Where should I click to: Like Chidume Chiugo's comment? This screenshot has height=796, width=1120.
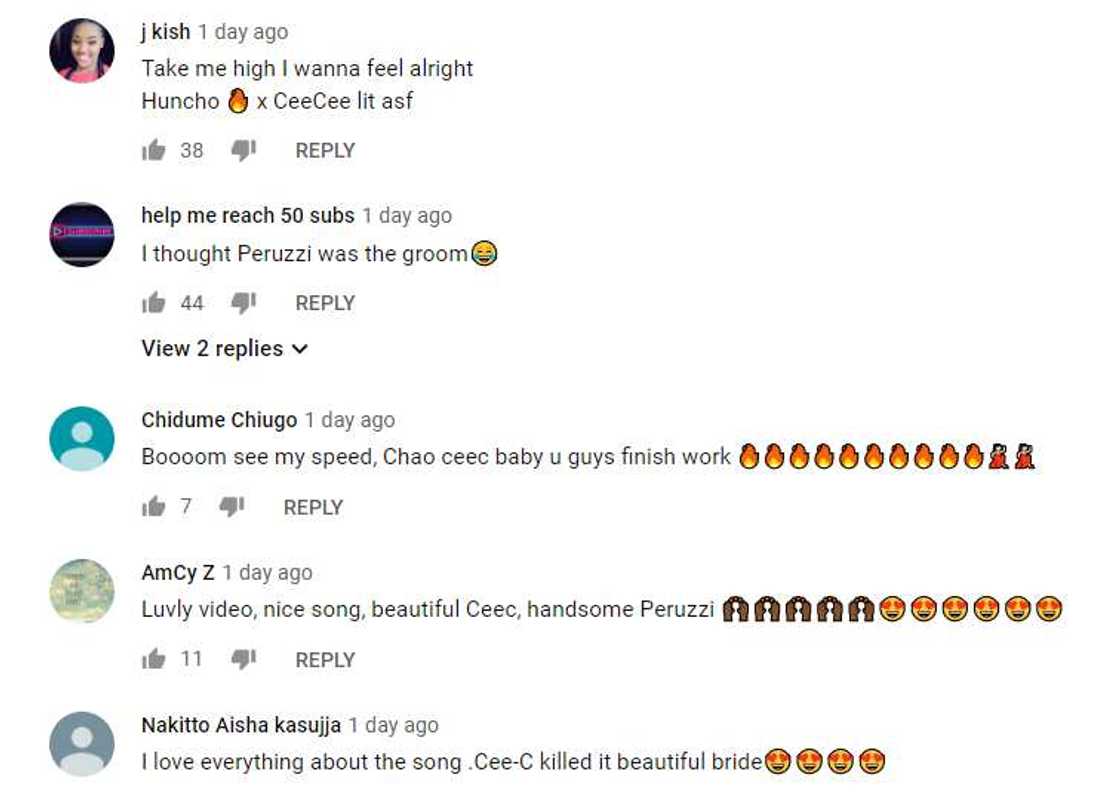click(153, 507)
